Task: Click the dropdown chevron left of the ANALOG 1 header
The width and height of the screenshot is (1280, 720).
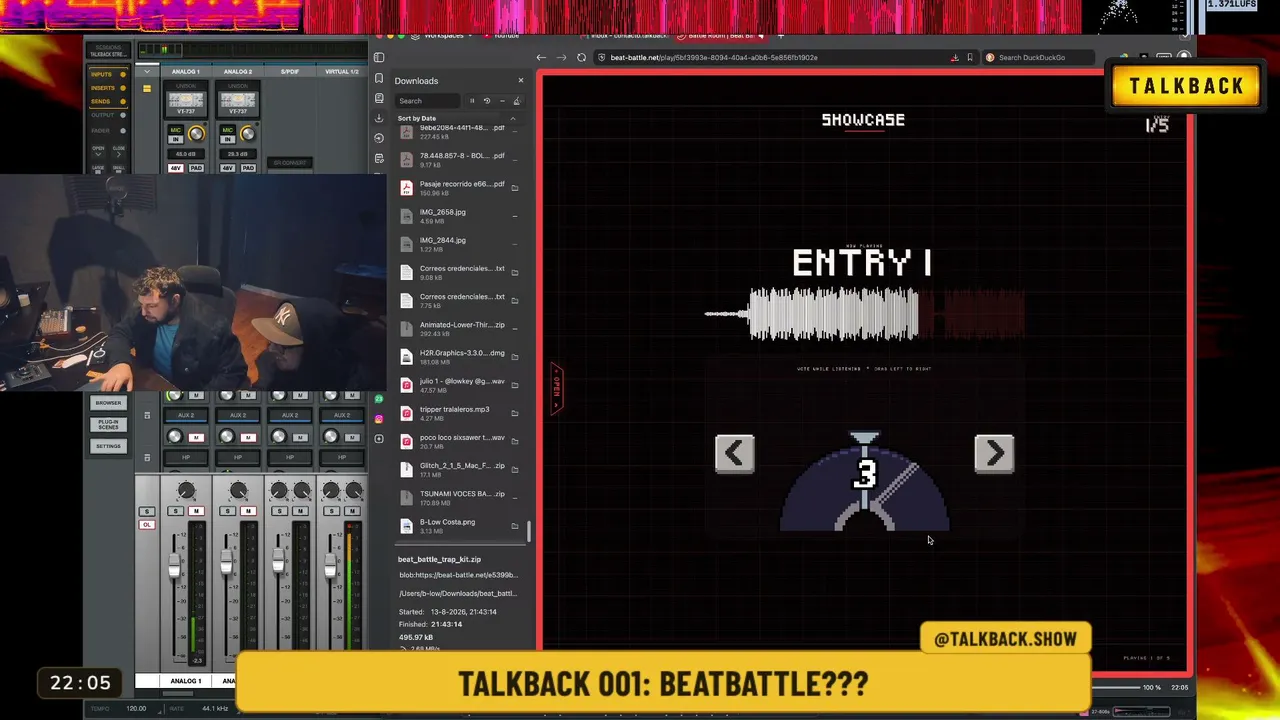Action: (x=147, y=72)
